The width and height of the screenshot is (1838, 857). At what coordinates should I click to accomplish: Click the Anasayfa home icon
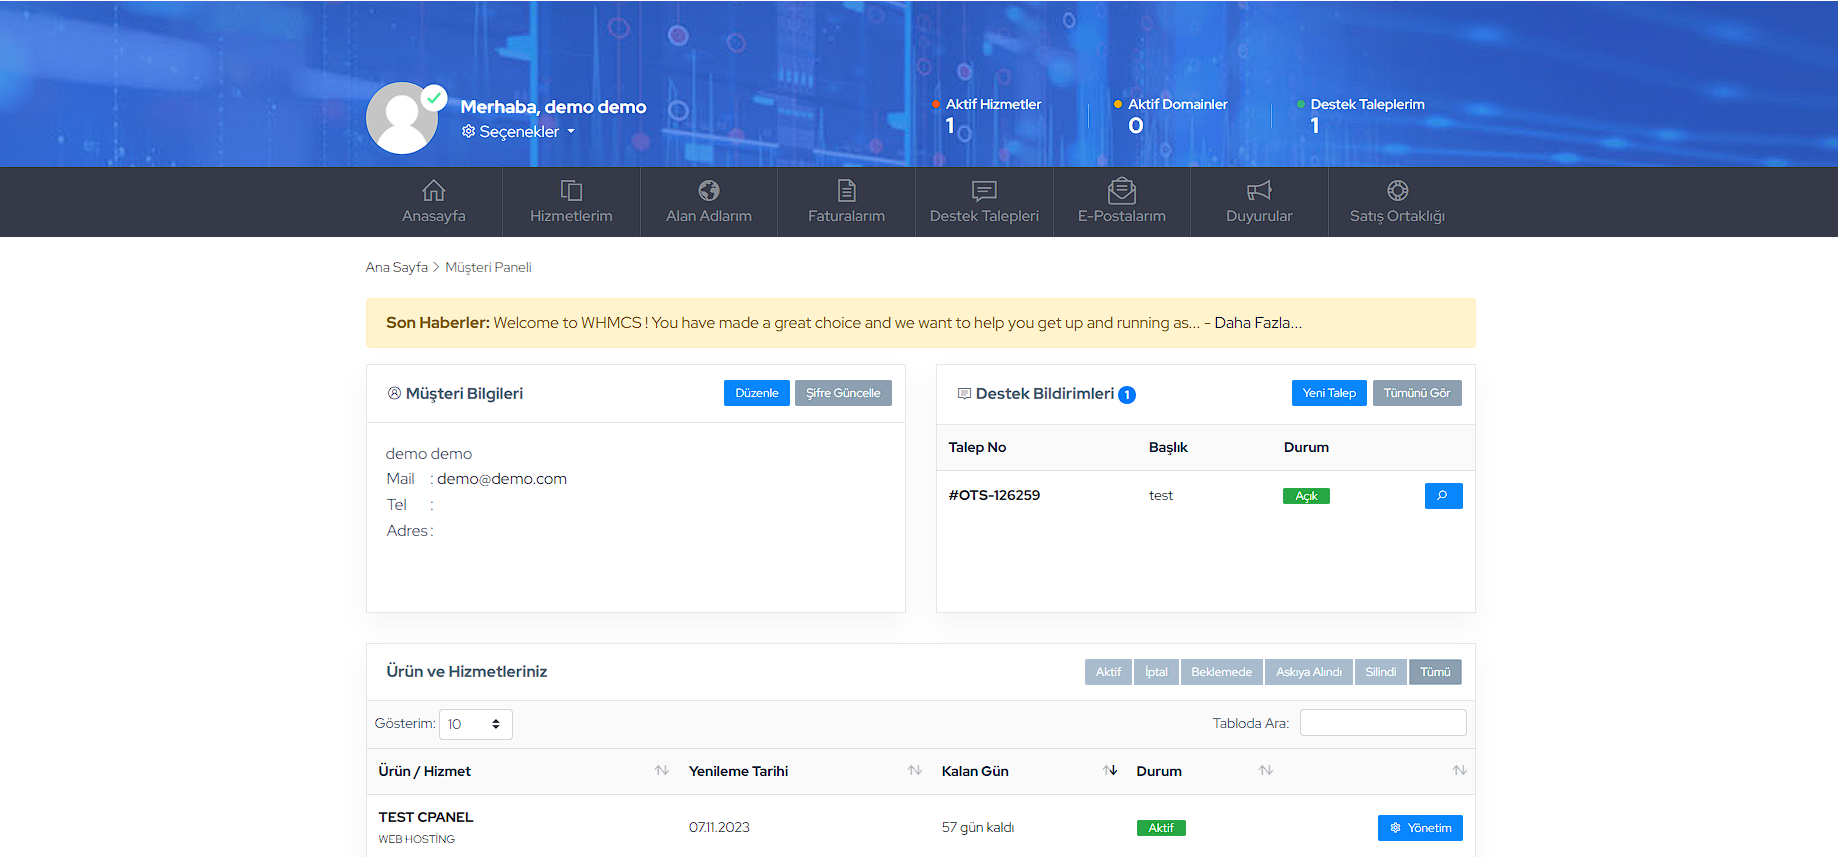[x=433, y=191]
